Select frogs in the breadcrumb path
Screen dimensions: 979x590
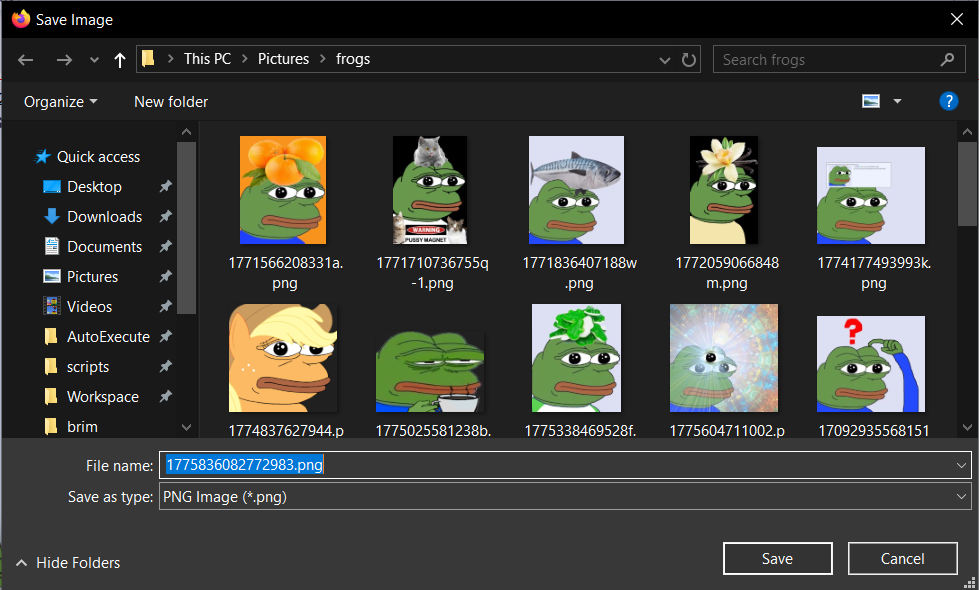pyautogui.click(x=353, y=59)
